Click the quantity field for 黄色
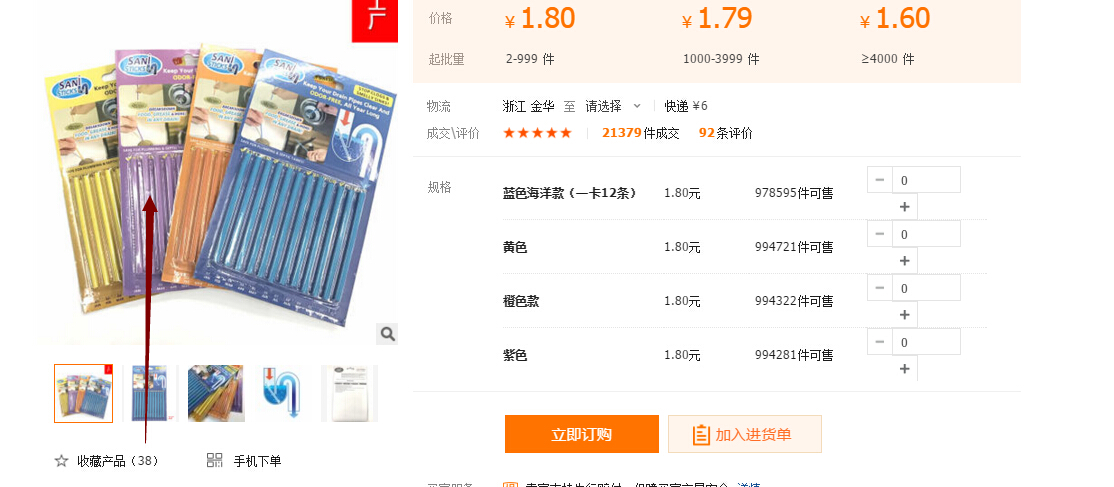This screenshot has width=1114, height=487. 926,234
